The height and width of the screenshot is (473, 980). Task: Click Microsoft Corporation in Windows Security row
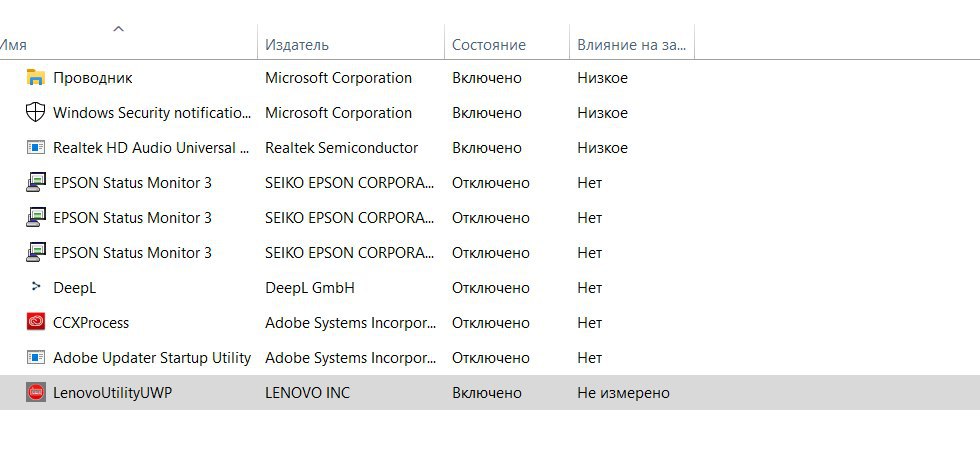click(338, 112)
